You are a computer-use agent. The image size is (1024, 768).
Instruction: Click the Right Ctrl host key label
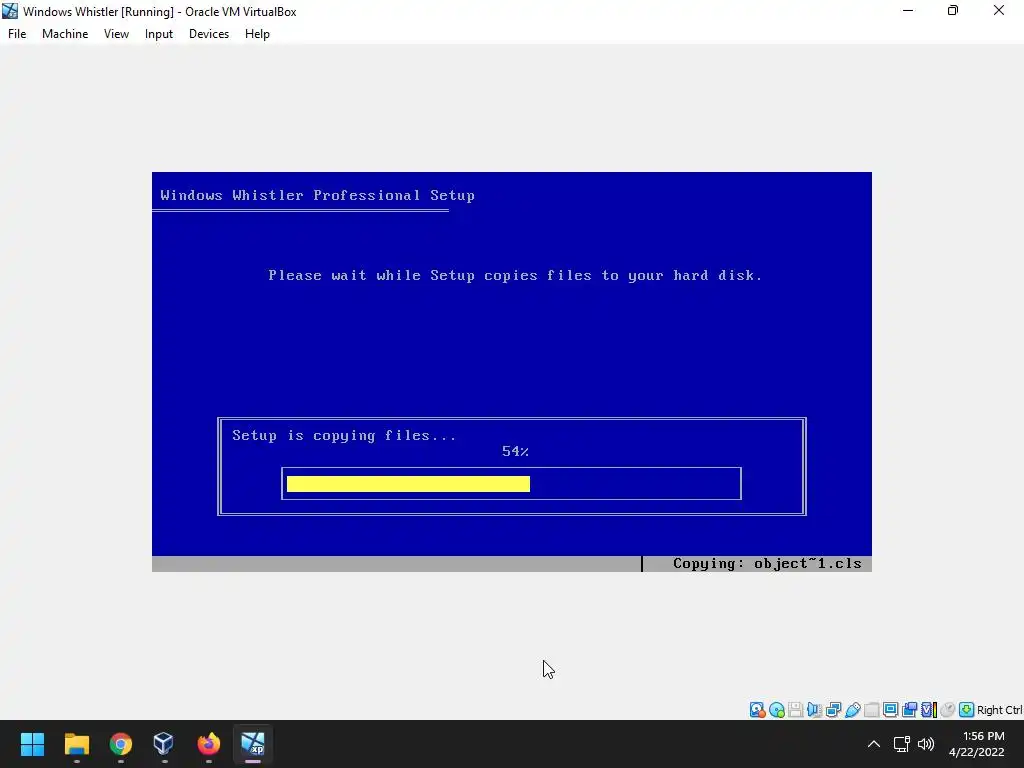pyautogui.click(x=1000, y=710)
